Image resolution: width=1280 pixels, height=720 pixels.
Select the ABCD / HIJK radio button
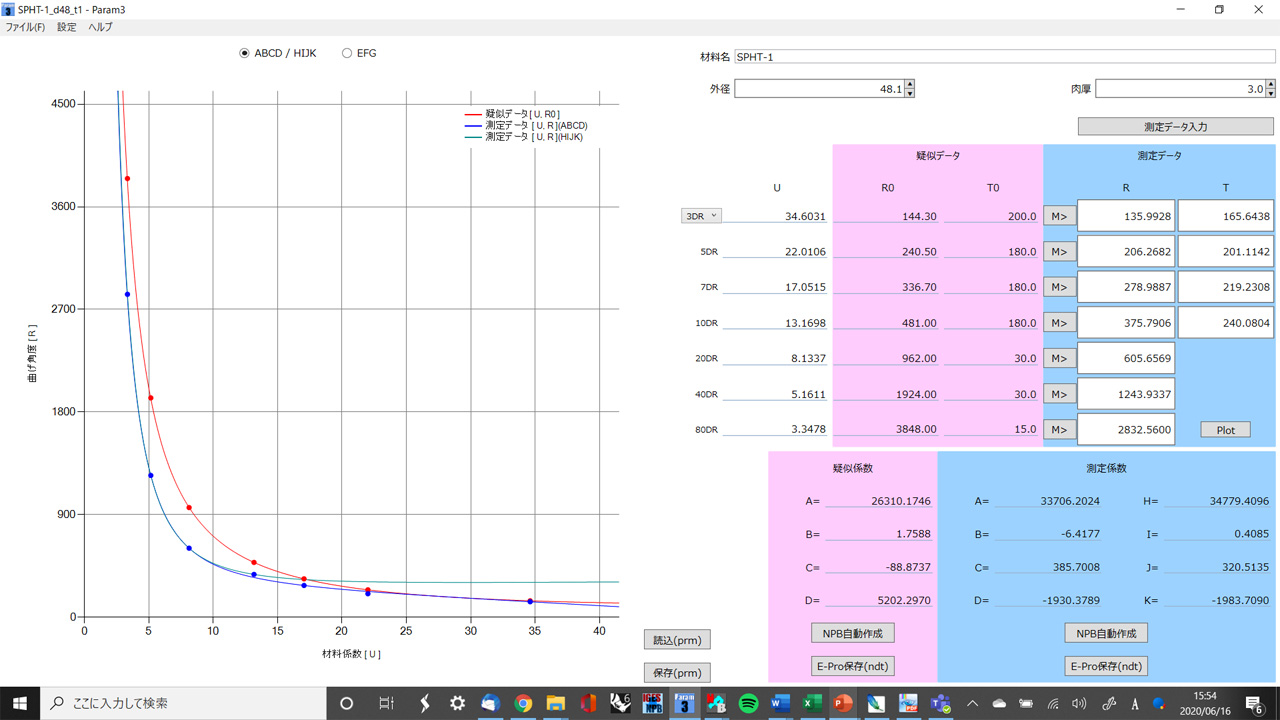pyautogui.click(x=245, y=53)
